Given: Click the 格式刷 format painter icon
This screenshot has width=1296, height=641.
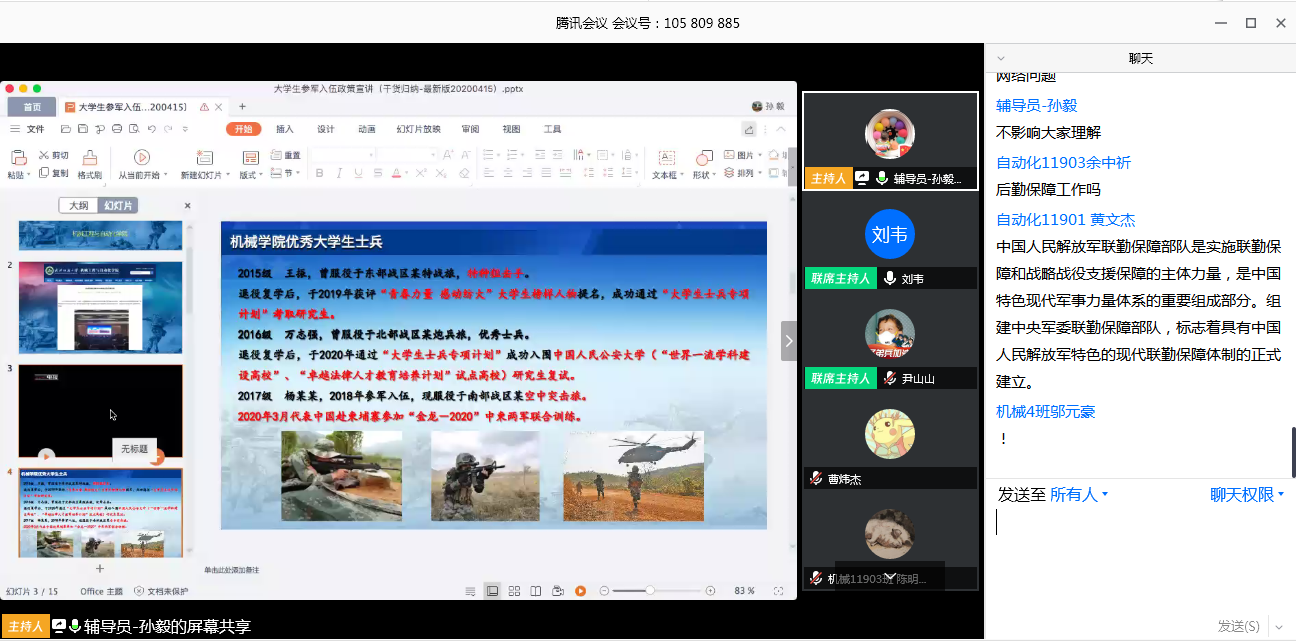Looking at the screenshot, I should [90, 157].
